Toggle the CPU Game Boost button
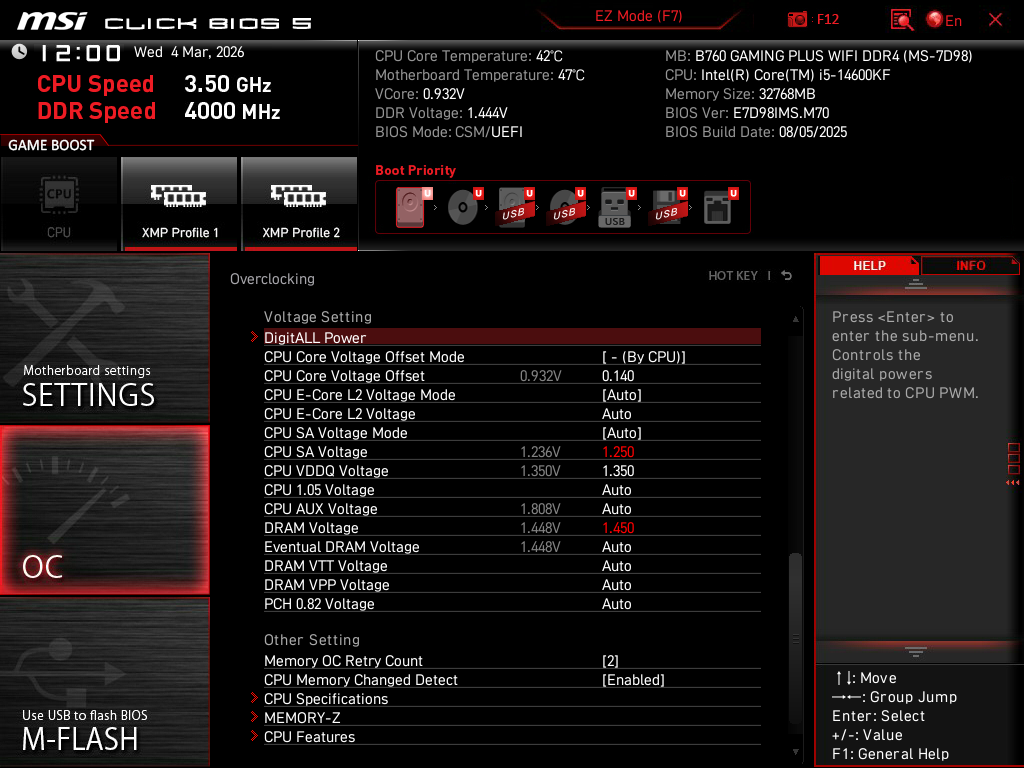The image size is (1024, 768). click(59, 204)
